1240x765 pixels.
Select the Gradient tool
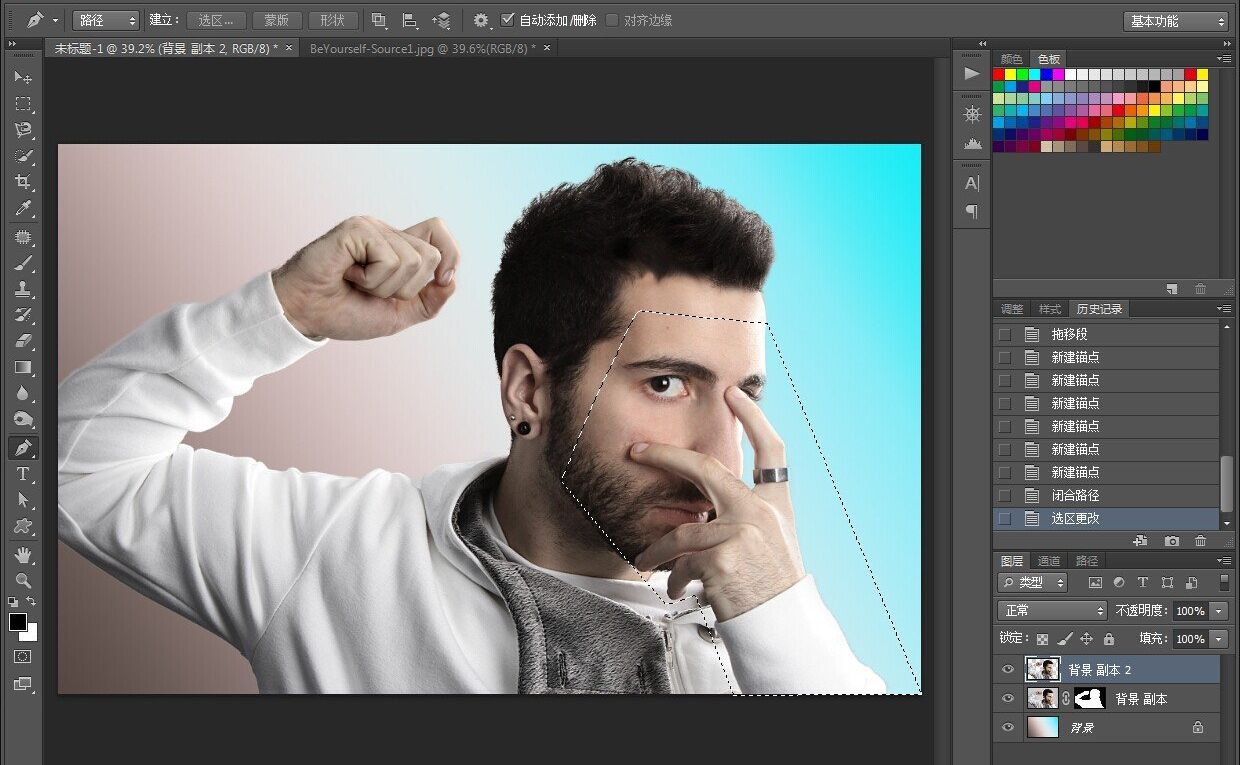23,367
